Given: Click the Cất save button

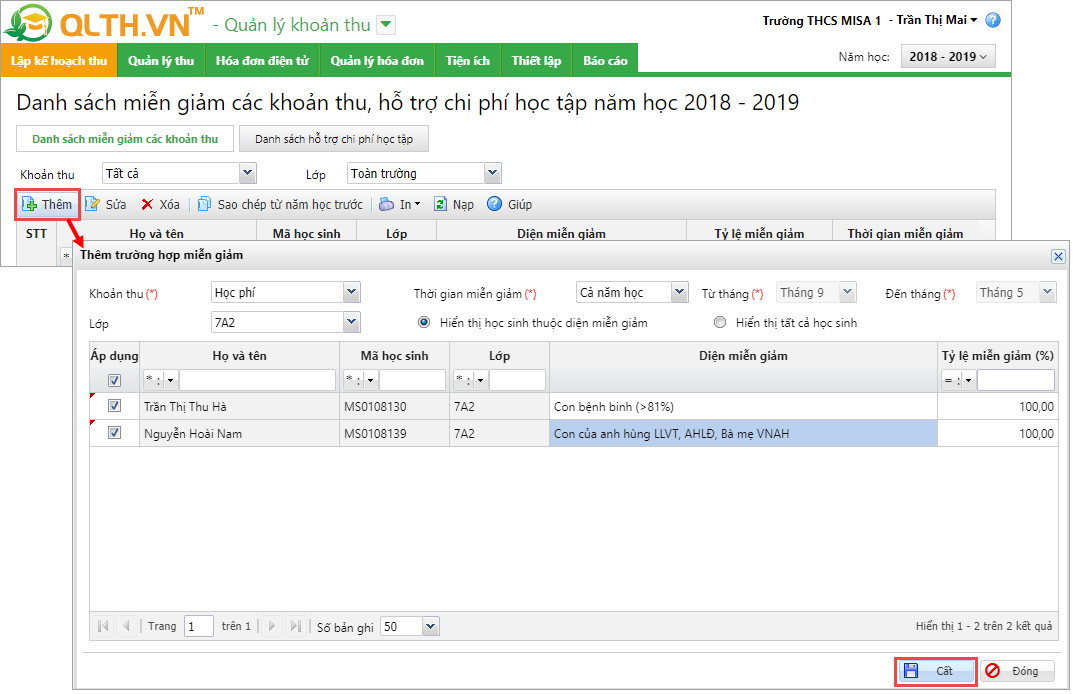Looking at the screenshot, I should 935,671.
